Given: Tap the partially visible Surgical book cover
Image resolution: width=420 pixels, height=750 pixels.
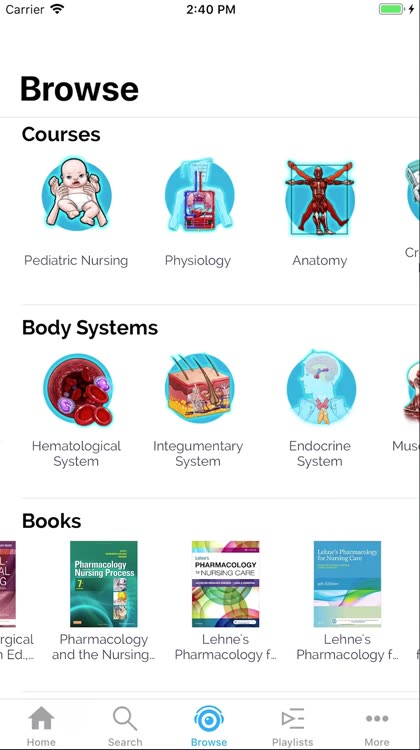Looking at the screenshot, I should click(8, 584).
